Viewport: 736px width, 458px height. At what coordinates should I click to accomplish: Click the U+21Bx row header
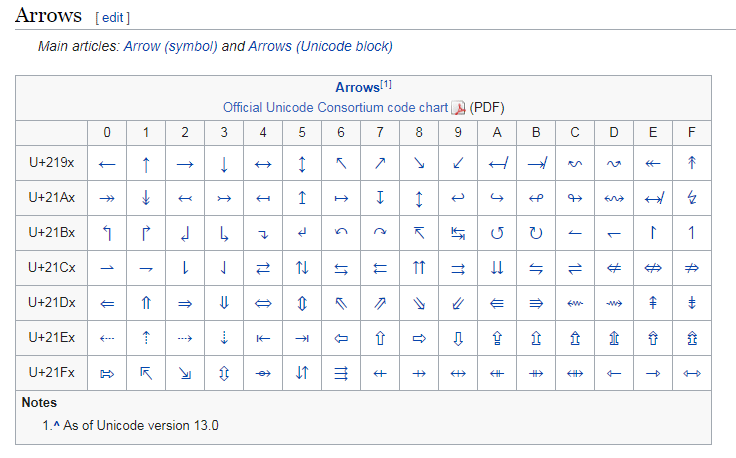(52, 233)
